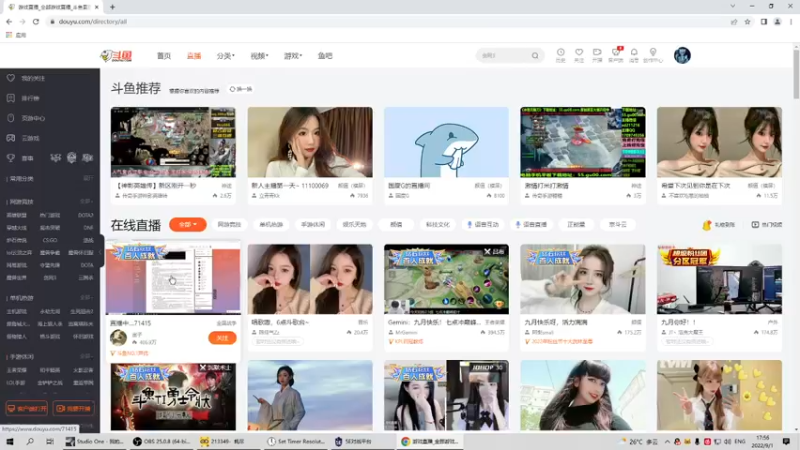Select the 单机热游 filter chip
This screenshot has height=450, width=800.
tap(271, 224)
